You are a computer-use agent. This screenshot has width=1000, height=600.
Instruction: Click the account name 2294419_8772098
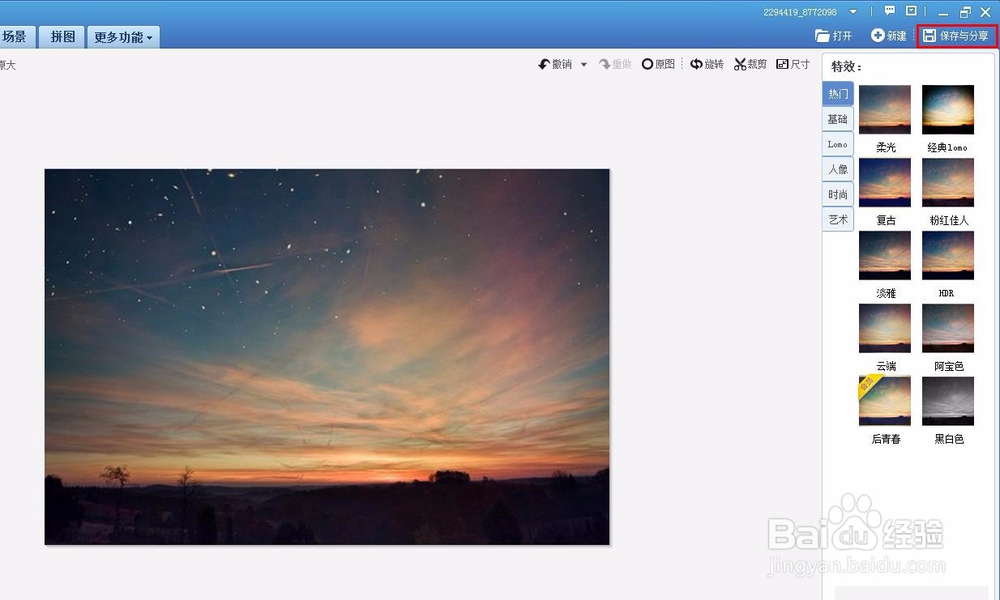800,12
